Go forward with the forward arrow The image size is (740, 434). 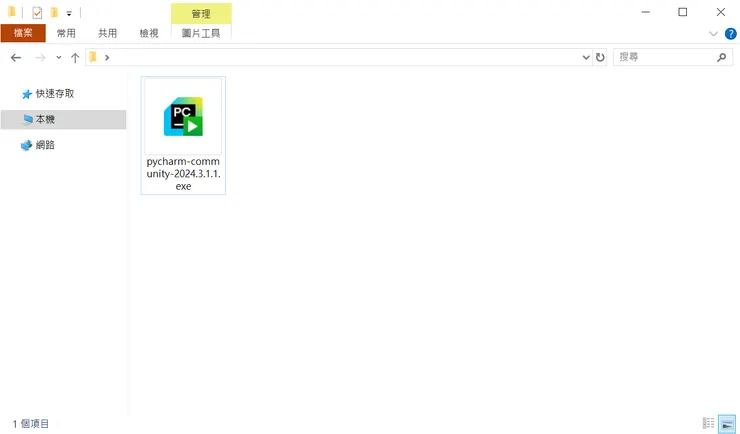tap(41, 58)
